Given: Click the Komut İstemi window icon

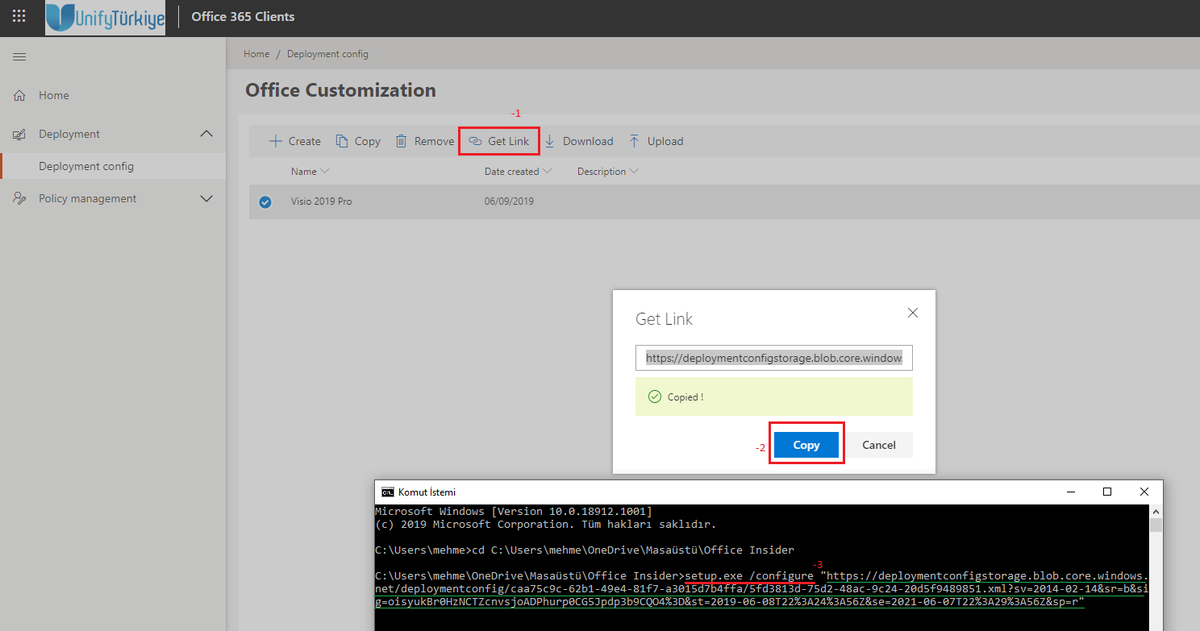Looking at the screenshot, I should (x=388, y=492).
